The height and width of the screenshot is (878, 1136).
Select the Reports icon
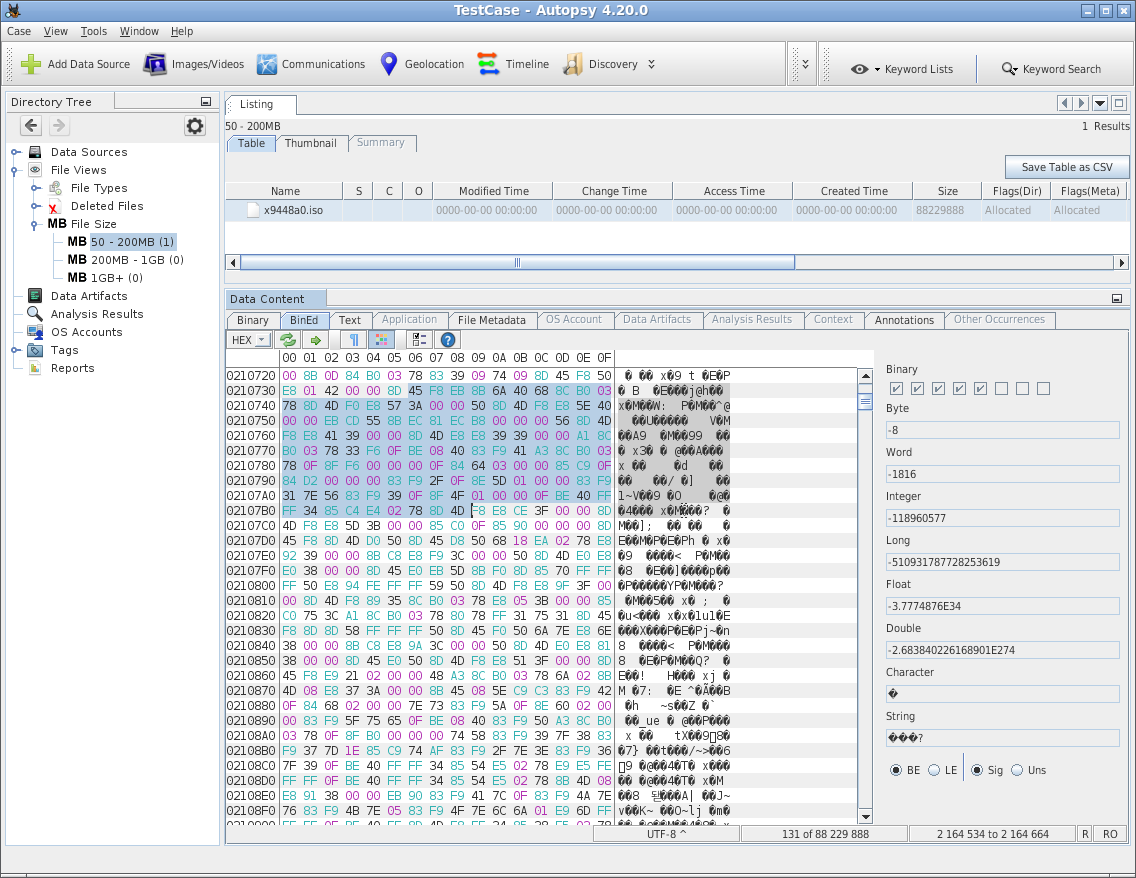tap(35, 368)
